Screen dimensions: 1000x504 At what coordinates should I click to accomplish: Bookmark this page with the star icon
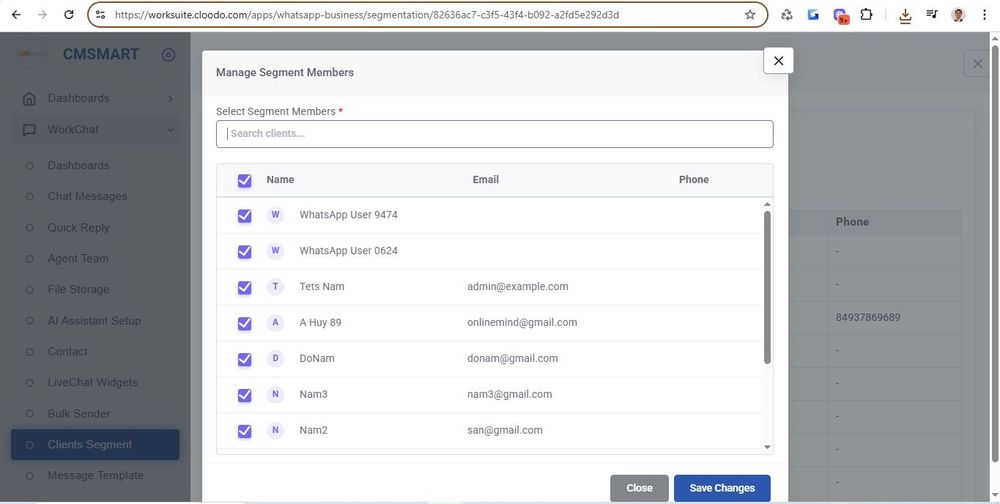pyautogui.click(x=750, y=15)
